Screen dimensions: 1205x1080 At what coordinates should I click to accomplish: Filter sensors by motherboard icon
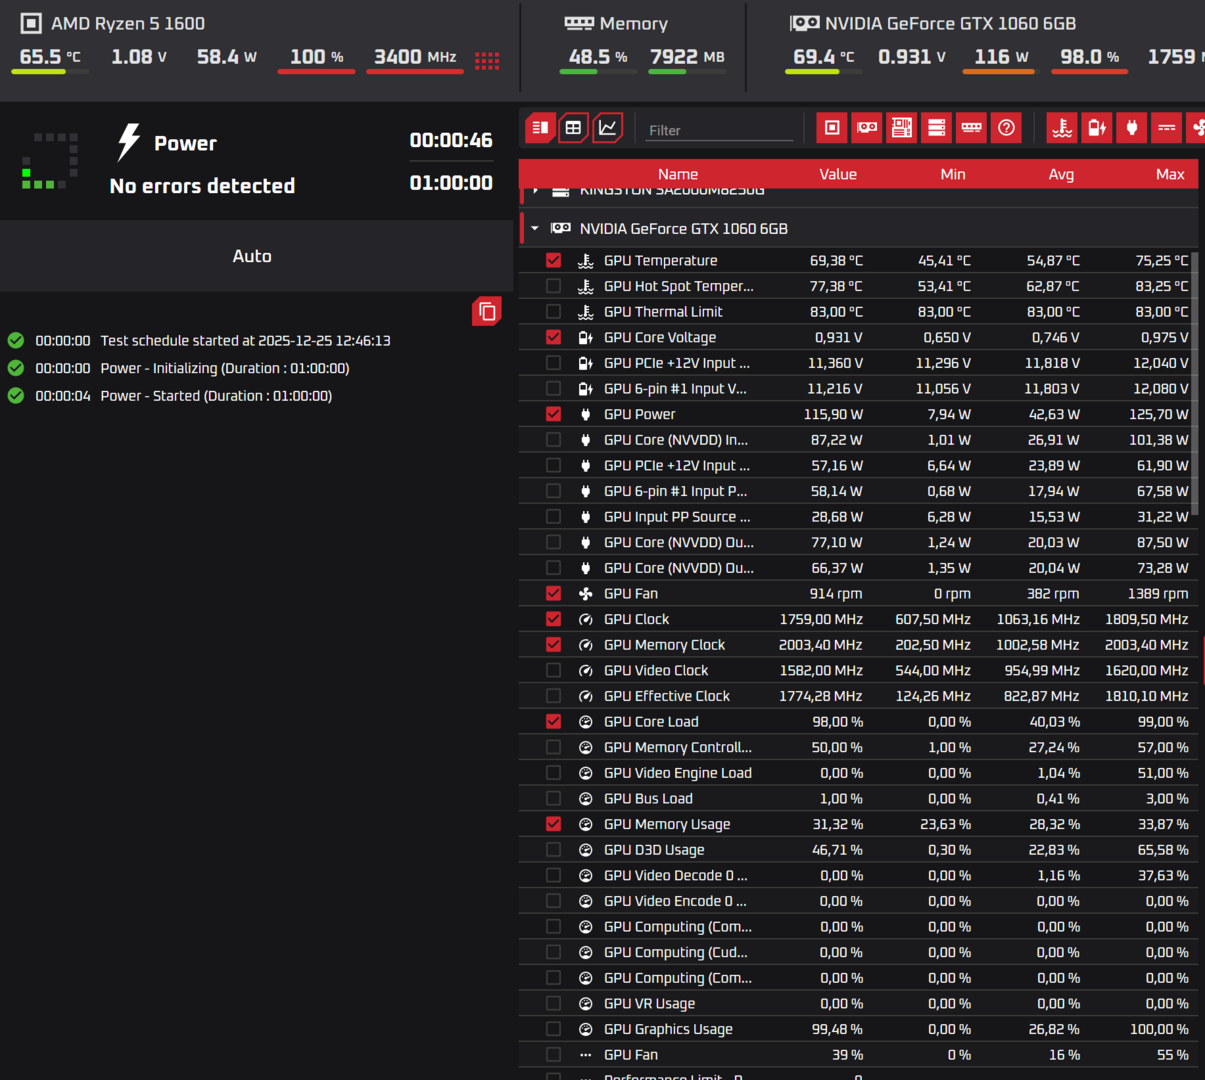[x=902, y=127]
